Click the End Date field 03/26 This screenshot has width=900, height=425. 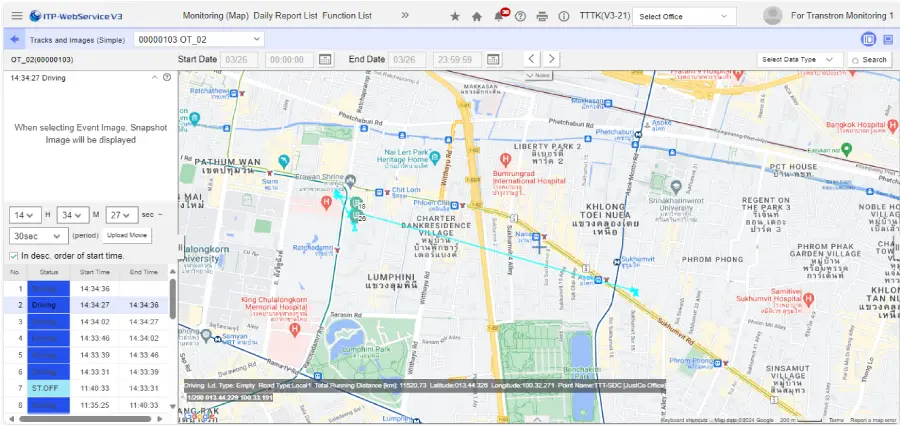pyautogui.click(x=407, y=60)
